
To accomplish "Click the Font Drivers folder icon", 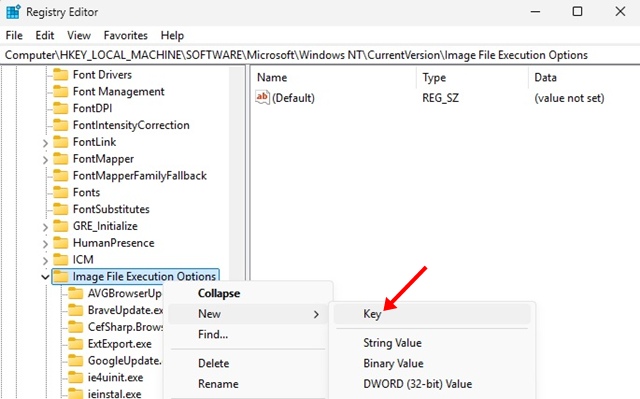I will pyautogui.click(x=61, y=75).
